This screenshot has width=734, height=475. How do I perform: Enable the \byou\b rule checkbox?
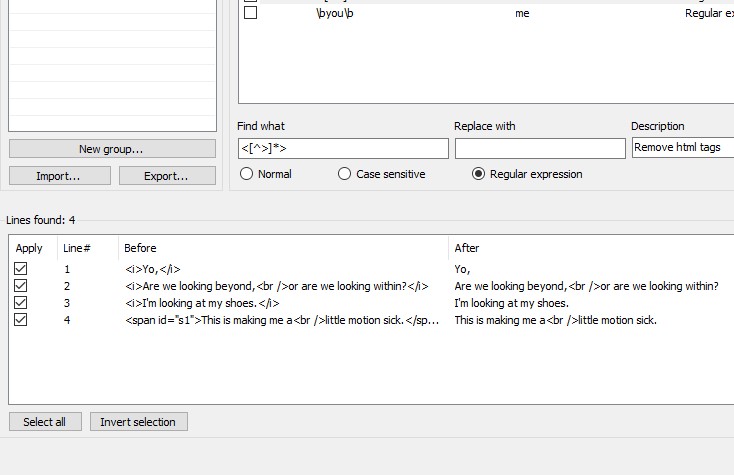pyautogui.click(x=250, y=13)
